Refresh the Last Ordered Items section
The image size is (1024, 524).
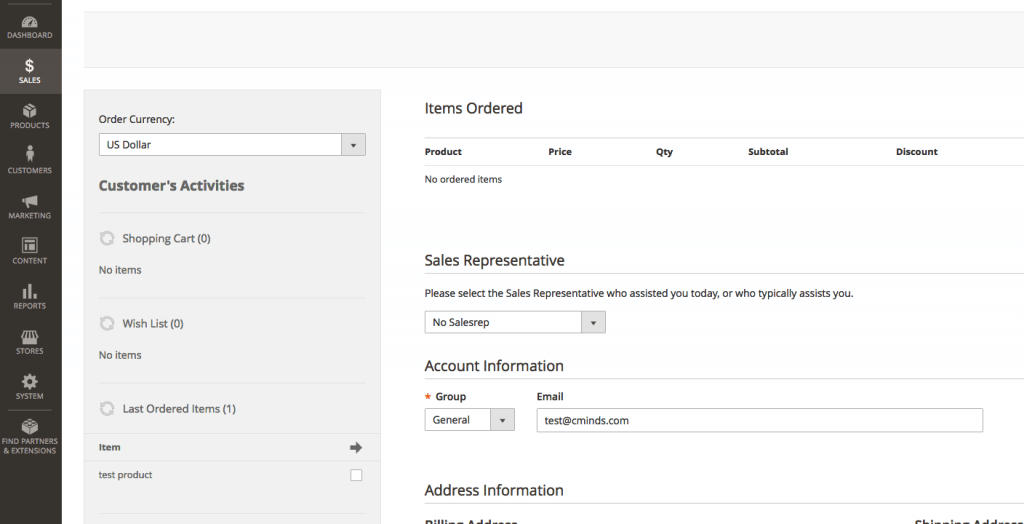(107, 409)
